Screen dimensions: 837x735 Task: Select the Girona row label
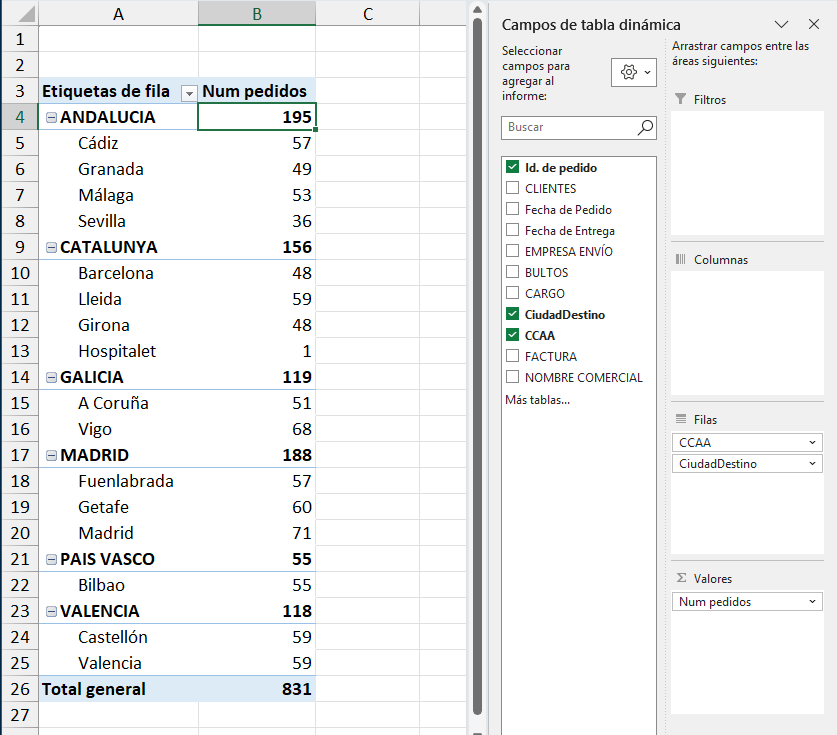(104, 325)
